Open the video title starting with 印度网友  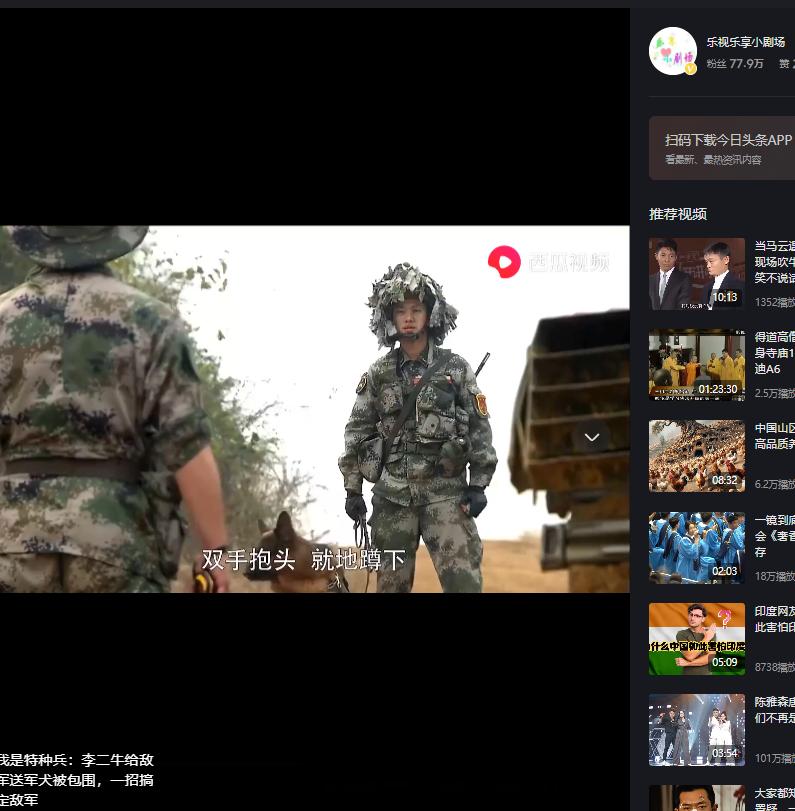coord(774,619)
